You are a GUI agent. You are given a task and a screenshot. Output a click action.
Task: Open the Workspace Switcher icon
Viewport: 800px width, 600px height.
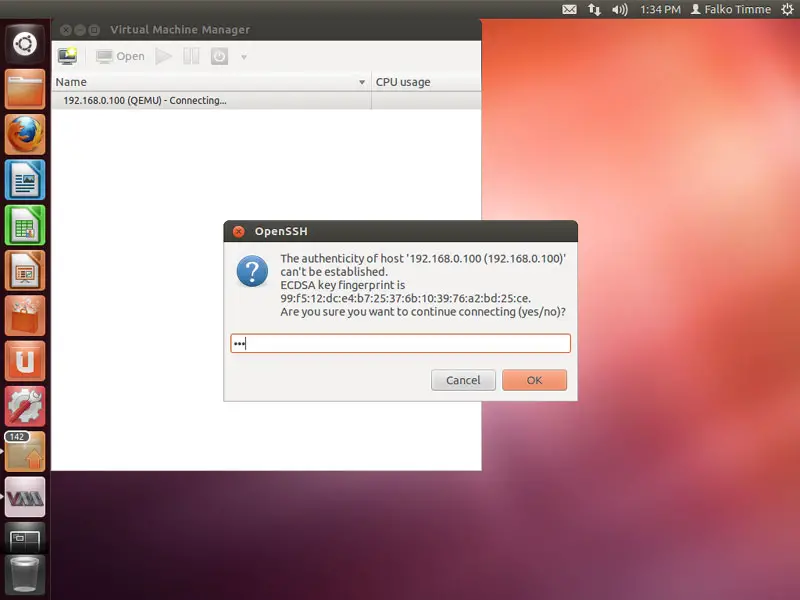click(x=24, y=538)
